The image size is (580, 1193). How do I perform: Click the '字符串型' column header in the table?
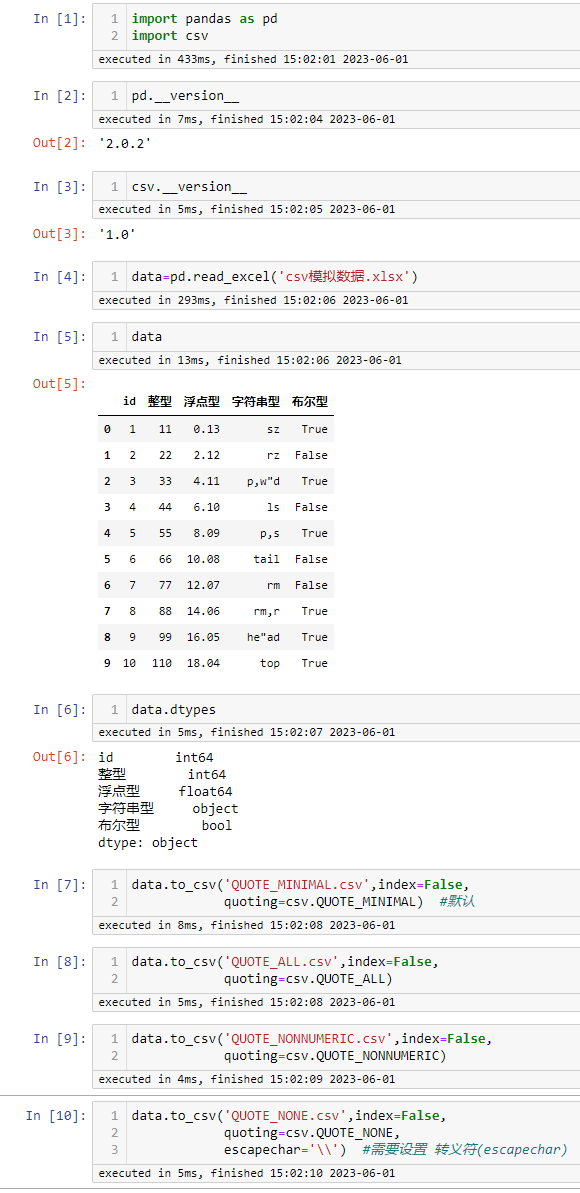256,401
